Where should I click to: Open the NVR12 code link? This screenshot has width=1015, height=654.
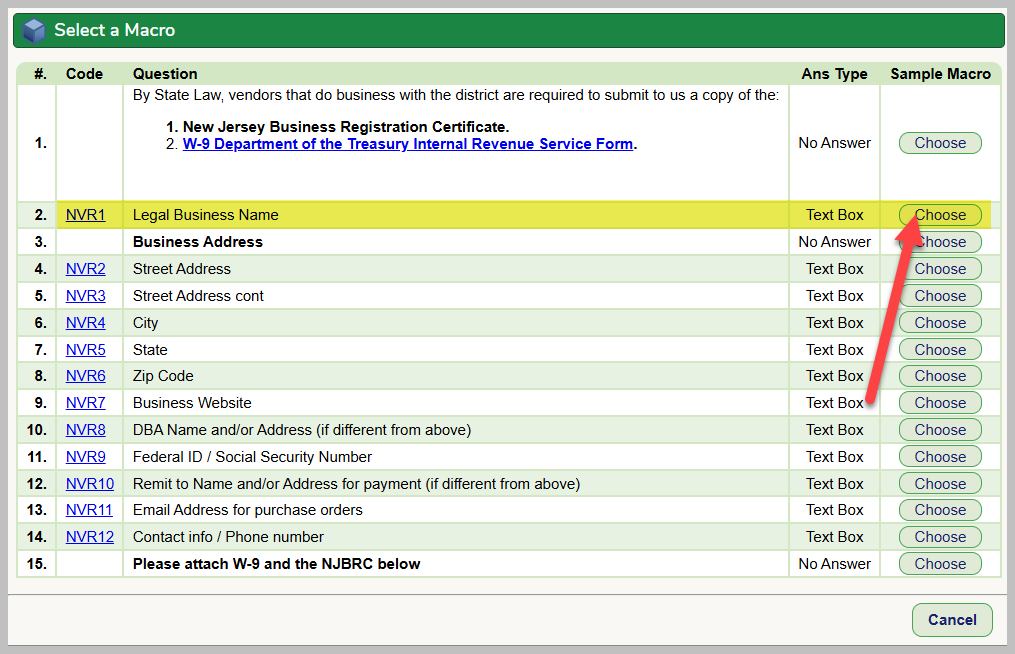point(90,537)
